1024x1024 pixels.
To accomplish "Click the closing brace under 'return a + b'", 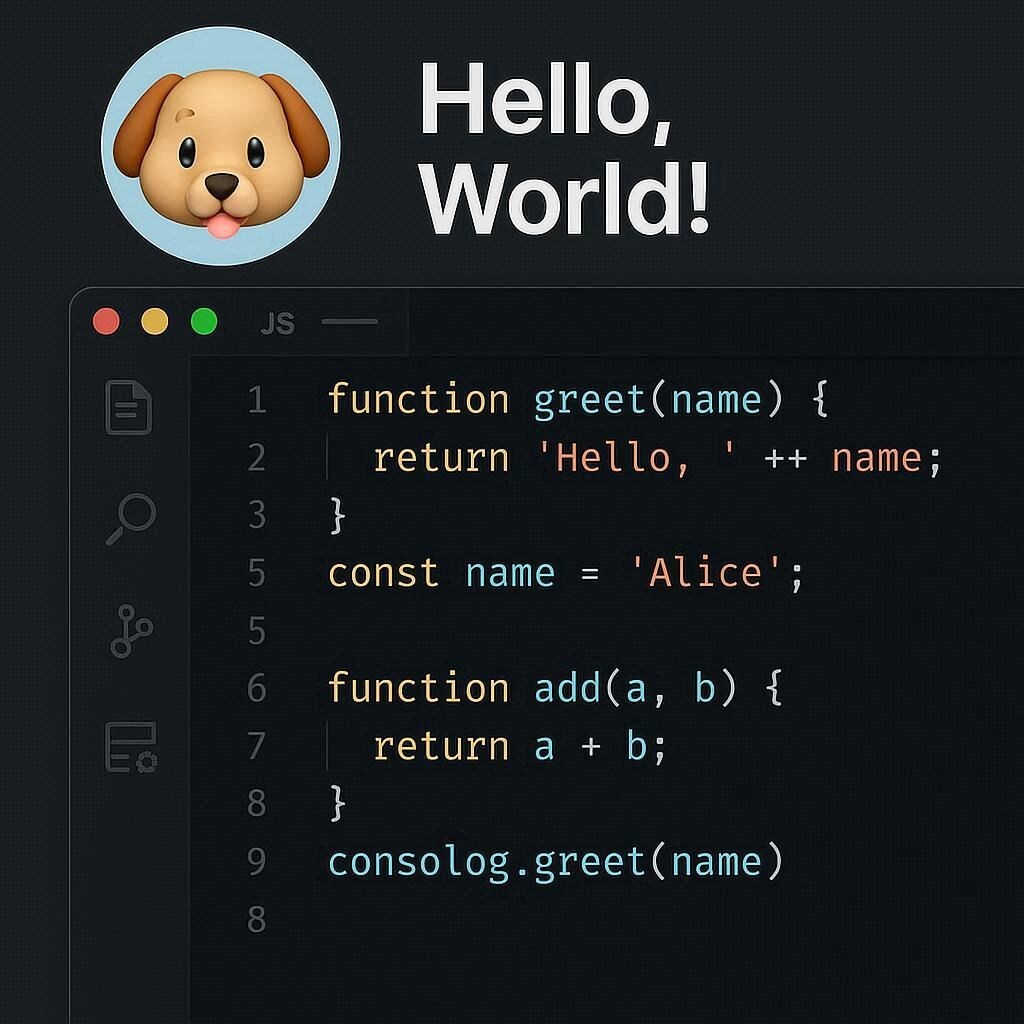I will coord(337,803).
